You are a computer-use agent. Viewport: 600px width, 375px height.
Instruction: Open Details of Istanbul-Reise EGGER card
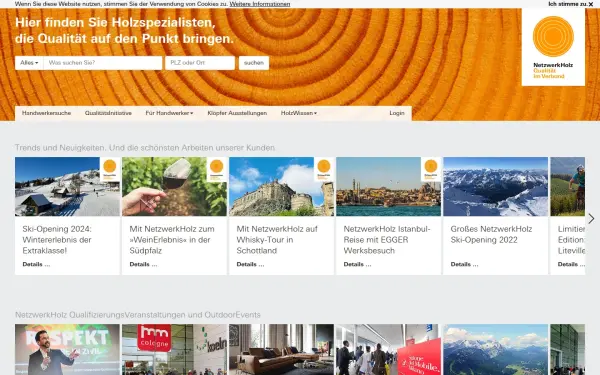point(357,264)
